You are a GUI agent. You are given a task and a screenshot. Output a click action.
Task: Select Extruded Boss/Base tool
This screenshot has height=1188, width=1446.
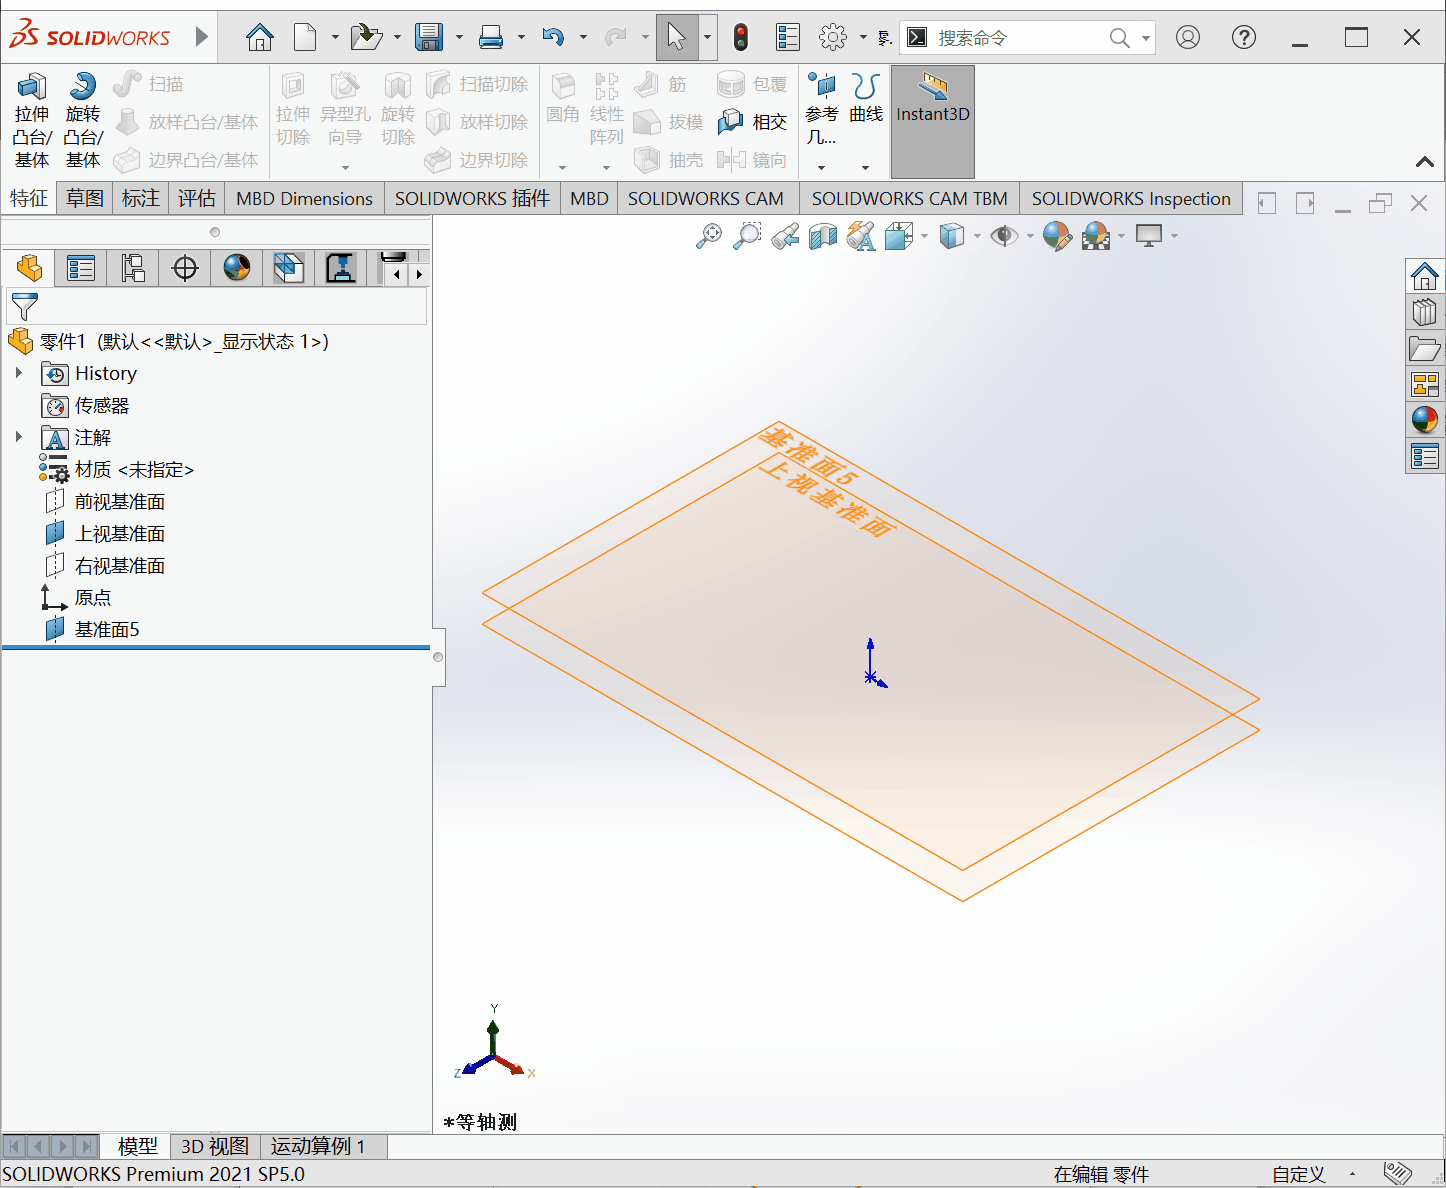pyautogui.click(x=32, y=120)
